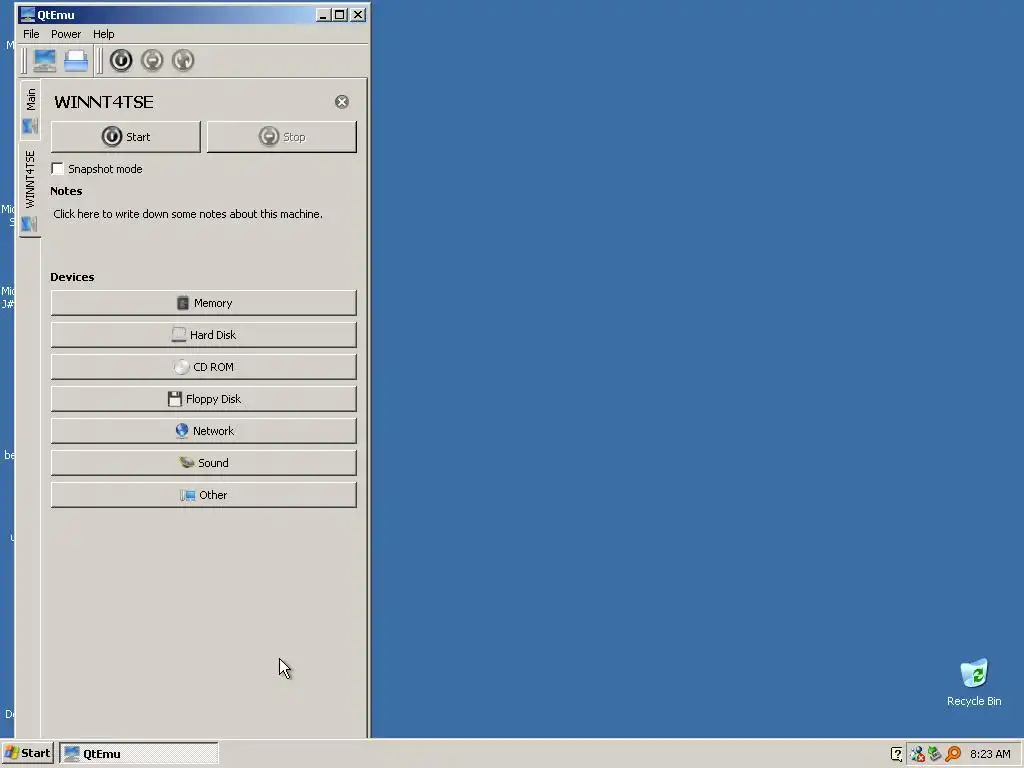Screen dimensions: 1024x768
Task: Click the WINNT4TSE machine name heading
Action: [104, 102]
